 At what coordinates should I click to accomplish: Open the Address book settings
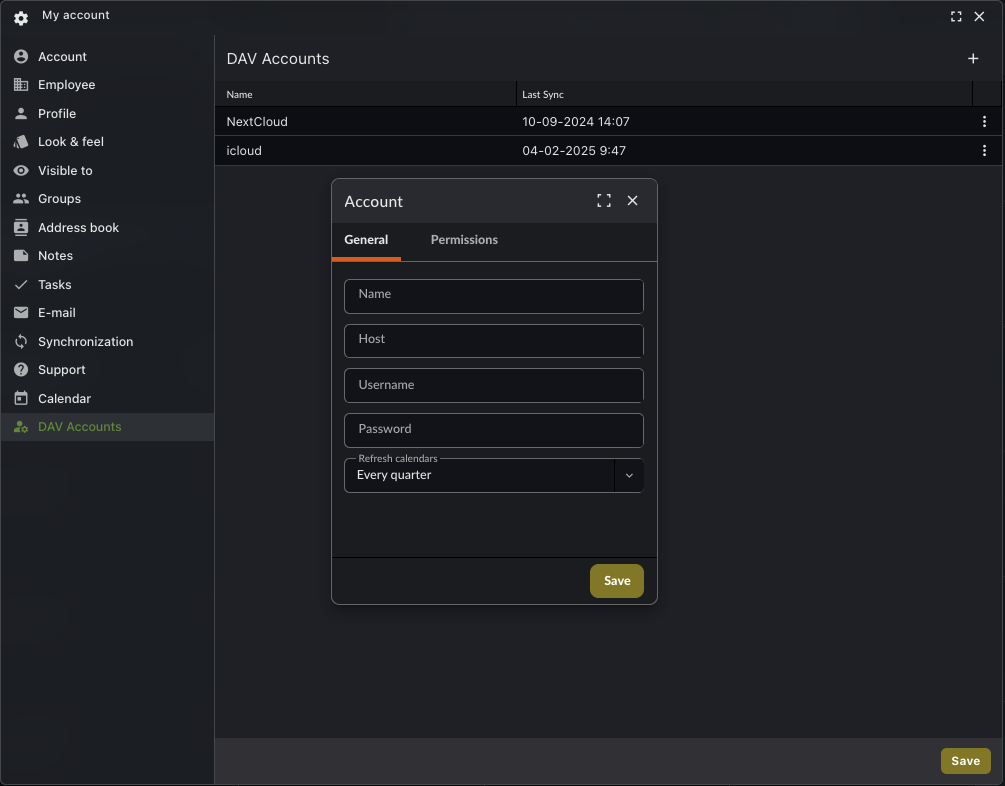[x=107, y=228]
